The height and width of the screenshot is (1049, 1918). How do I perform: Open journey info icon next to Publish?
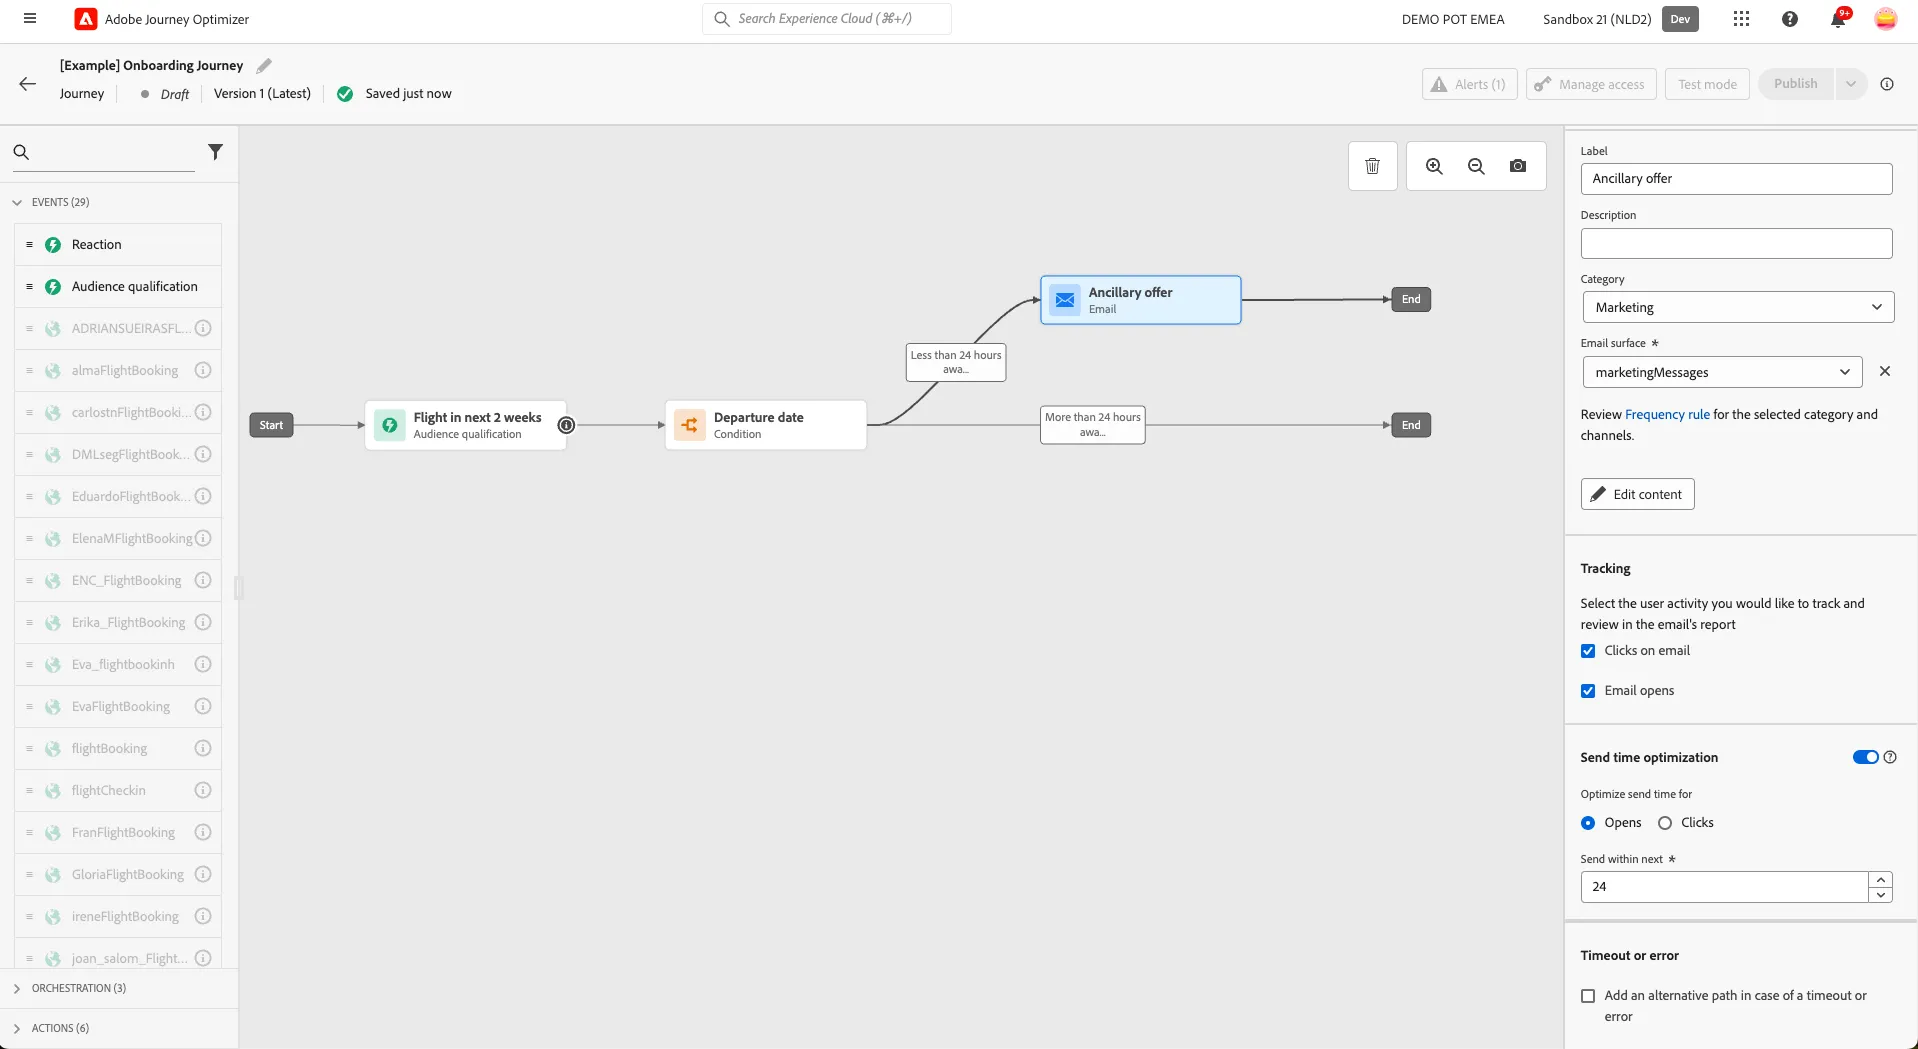pos(1887,84)
